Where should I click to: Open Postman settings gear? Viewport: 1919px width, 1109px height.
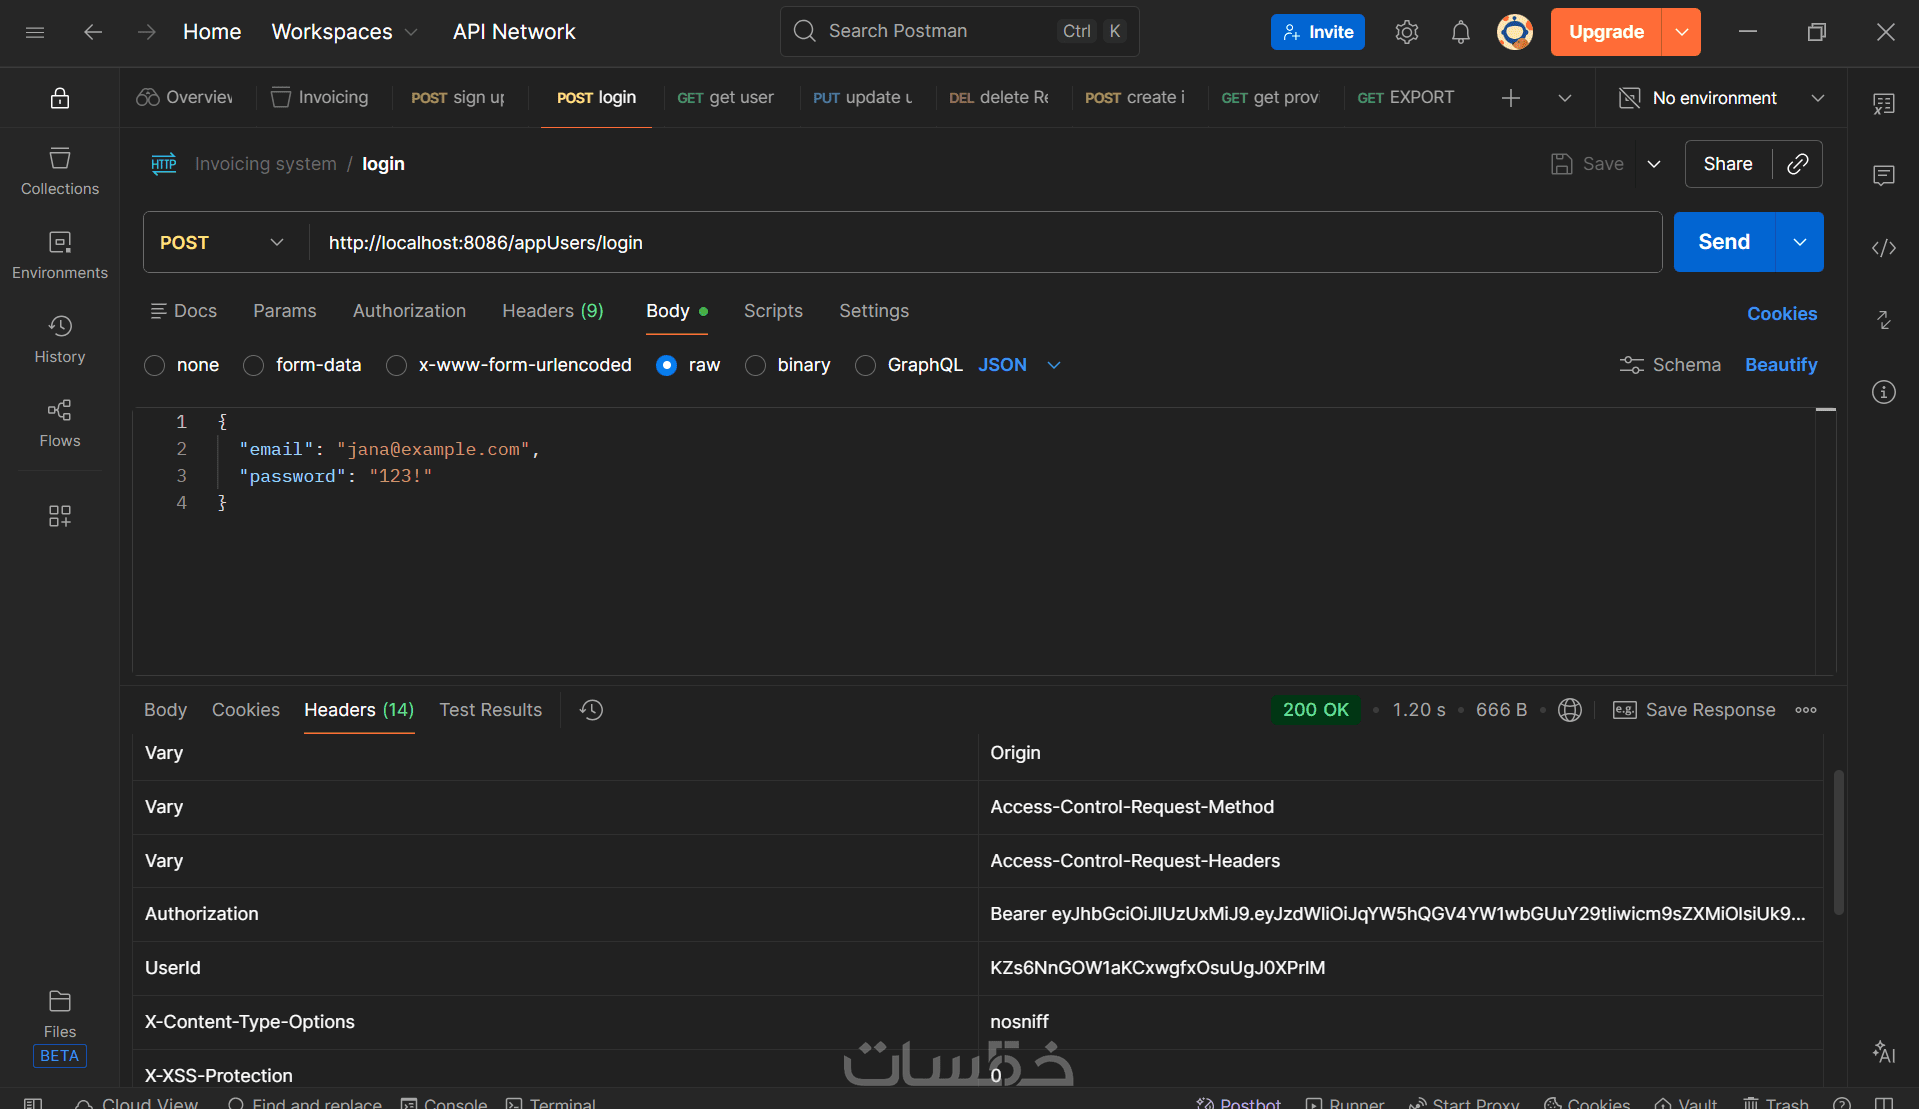(x=1407, y=32)
